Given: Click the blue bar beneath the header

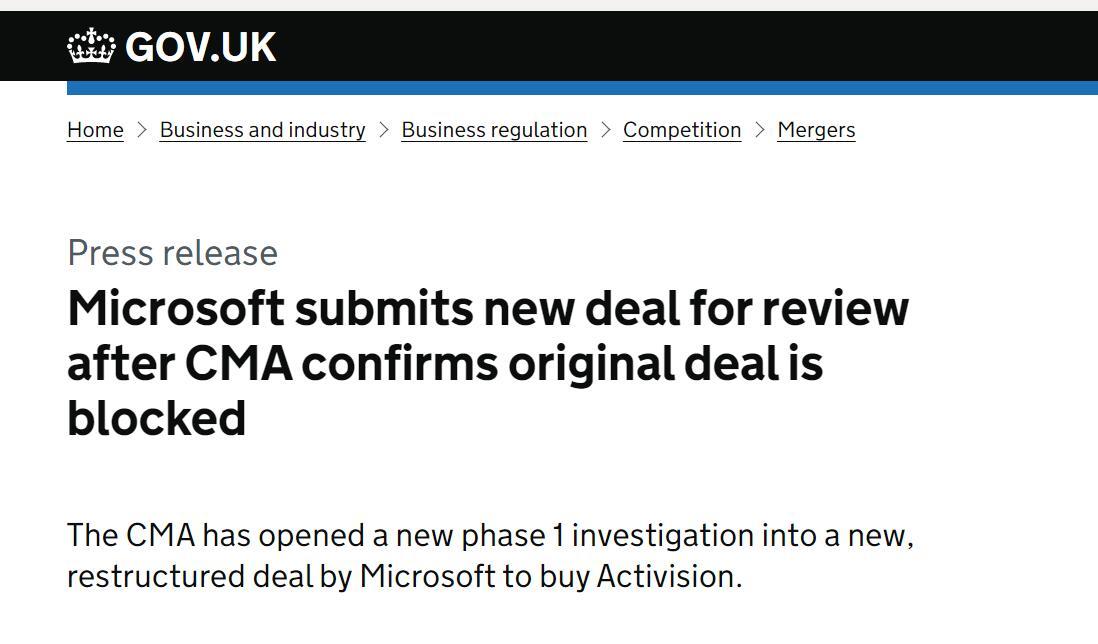Looking at the screenshot, I should (x=583, y=88).
